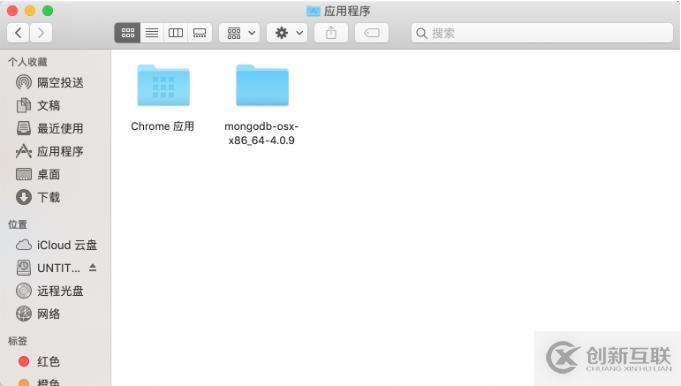
Task: Select the UNTIT... volume in sidebar
Action: pos(48,268)
